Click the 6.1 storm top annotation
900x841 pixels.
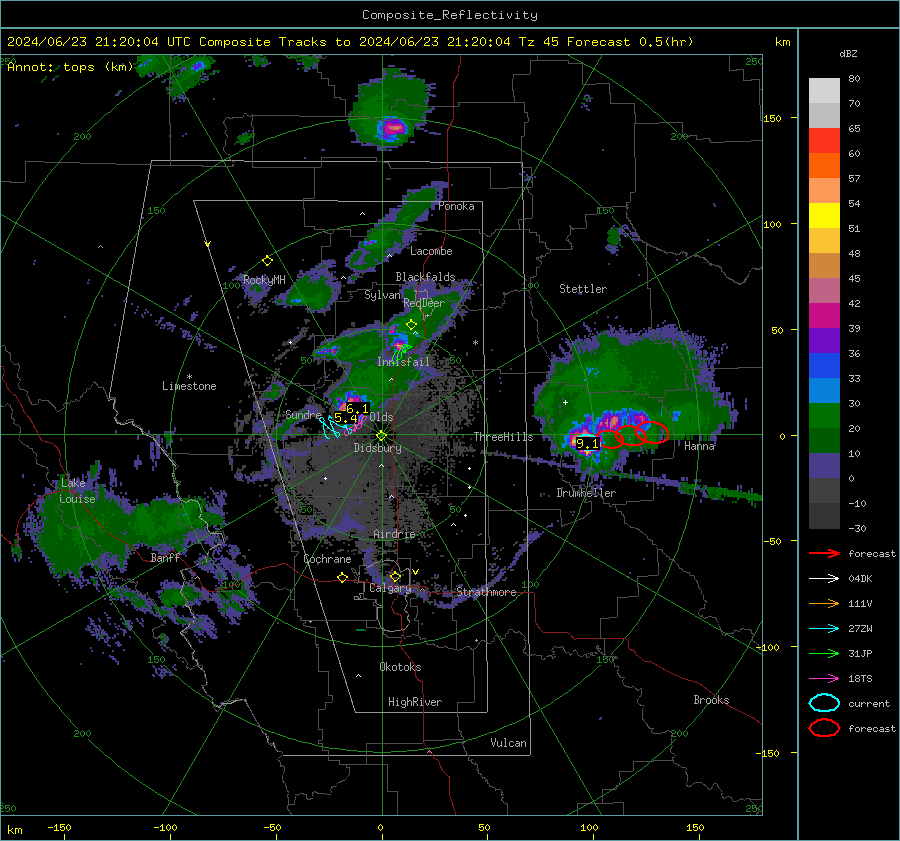pos(357,409)
